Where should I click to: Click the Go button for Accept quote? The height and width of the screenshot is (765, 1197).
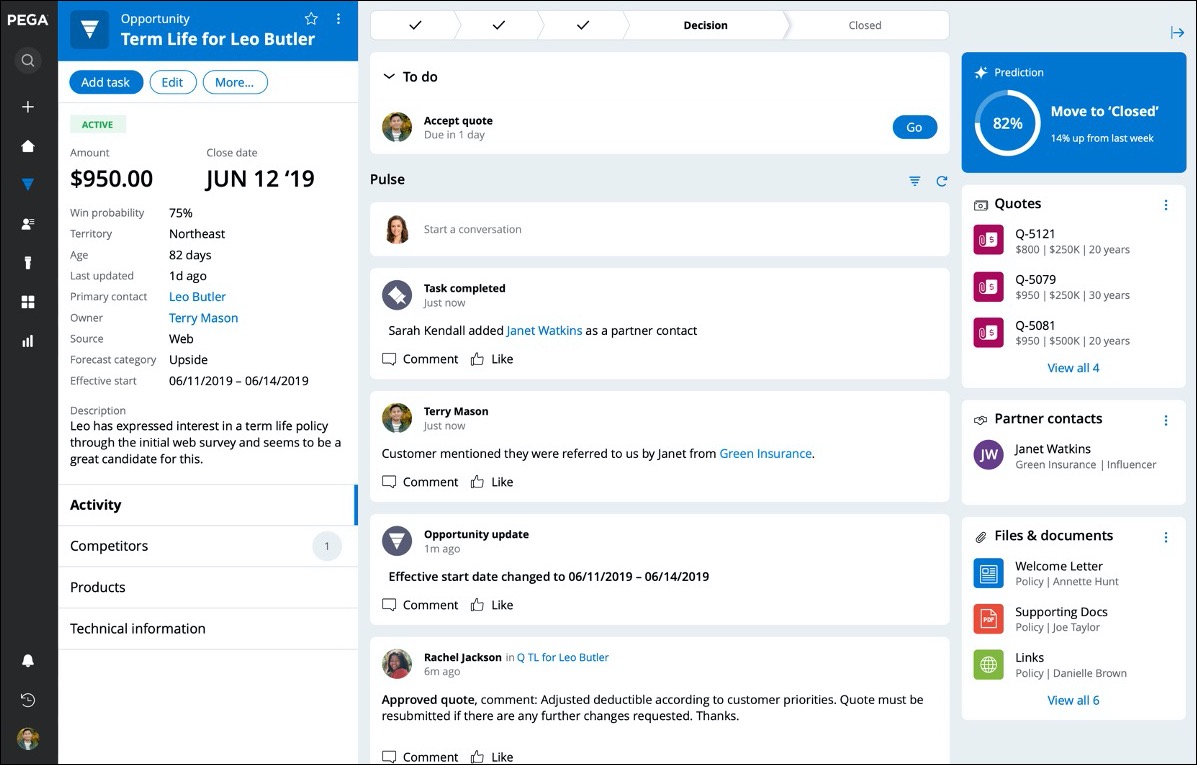tap(914, 127)
